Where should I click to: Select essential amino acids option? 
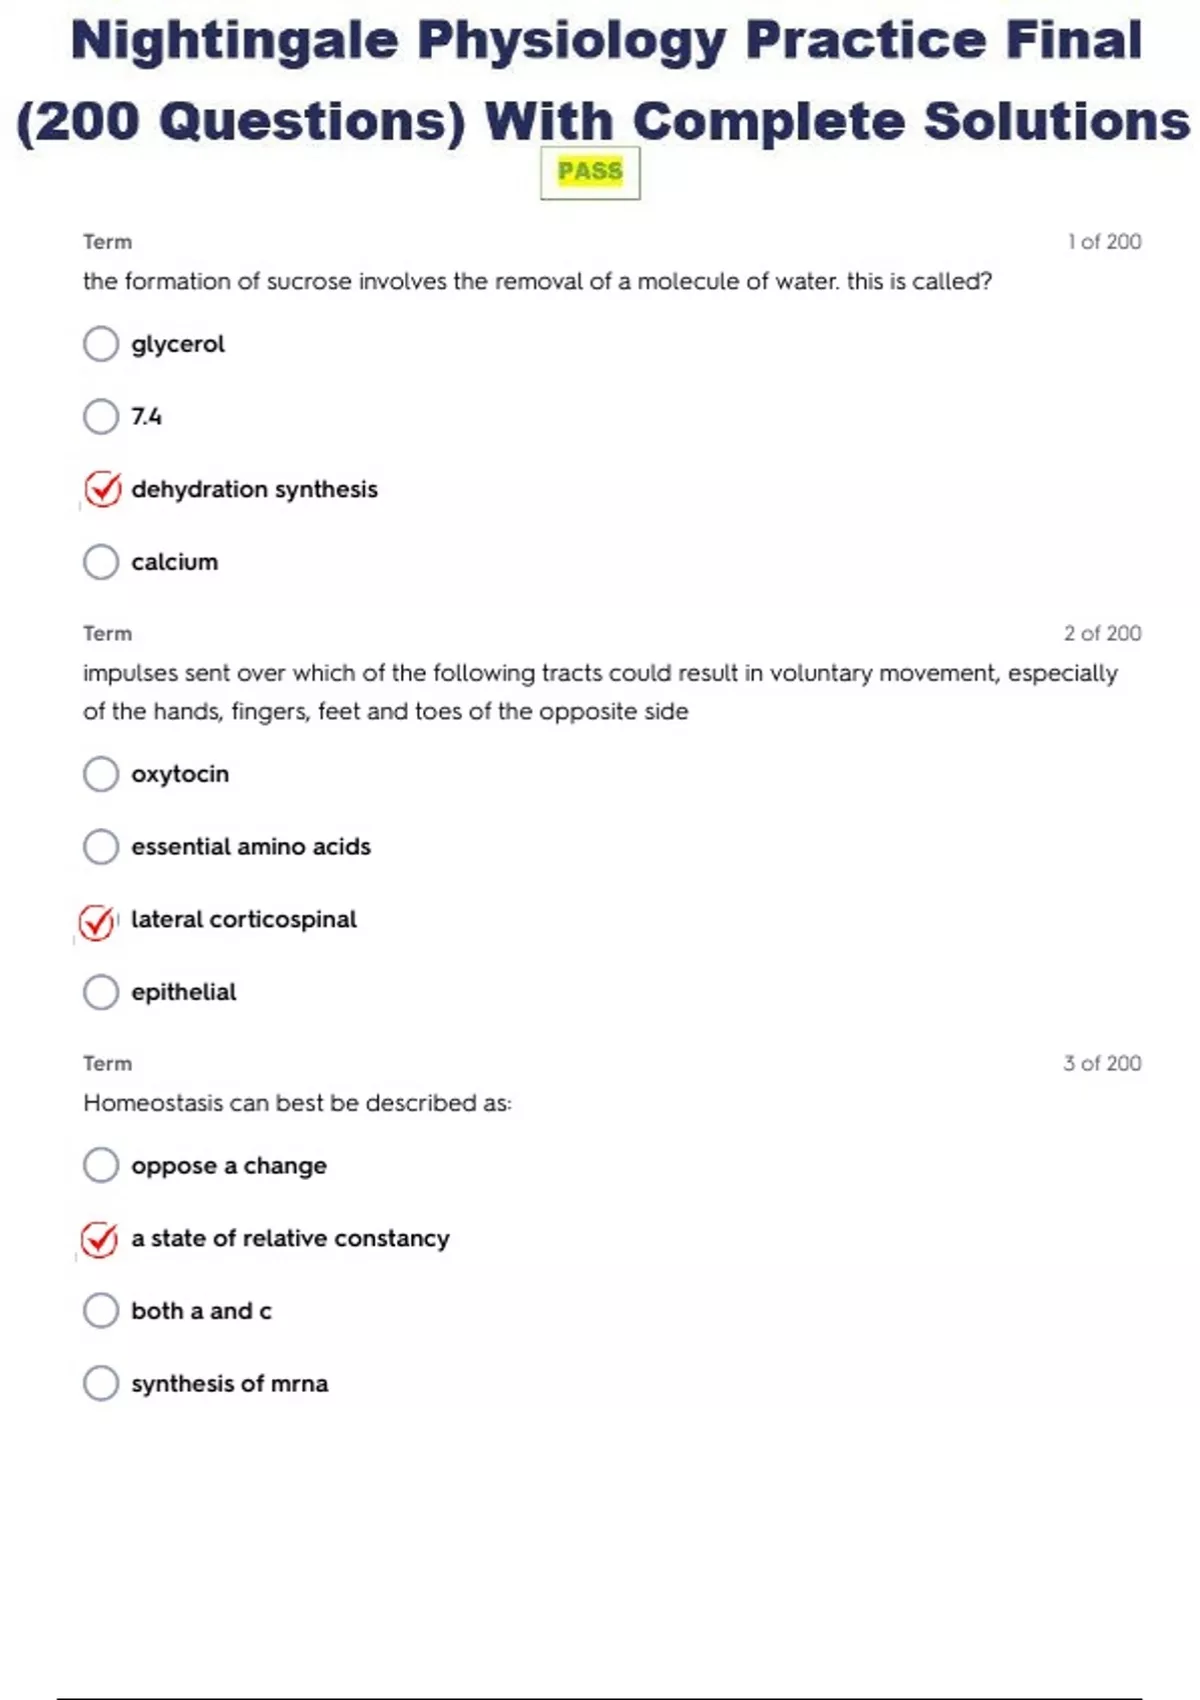(x=101, y=847)
